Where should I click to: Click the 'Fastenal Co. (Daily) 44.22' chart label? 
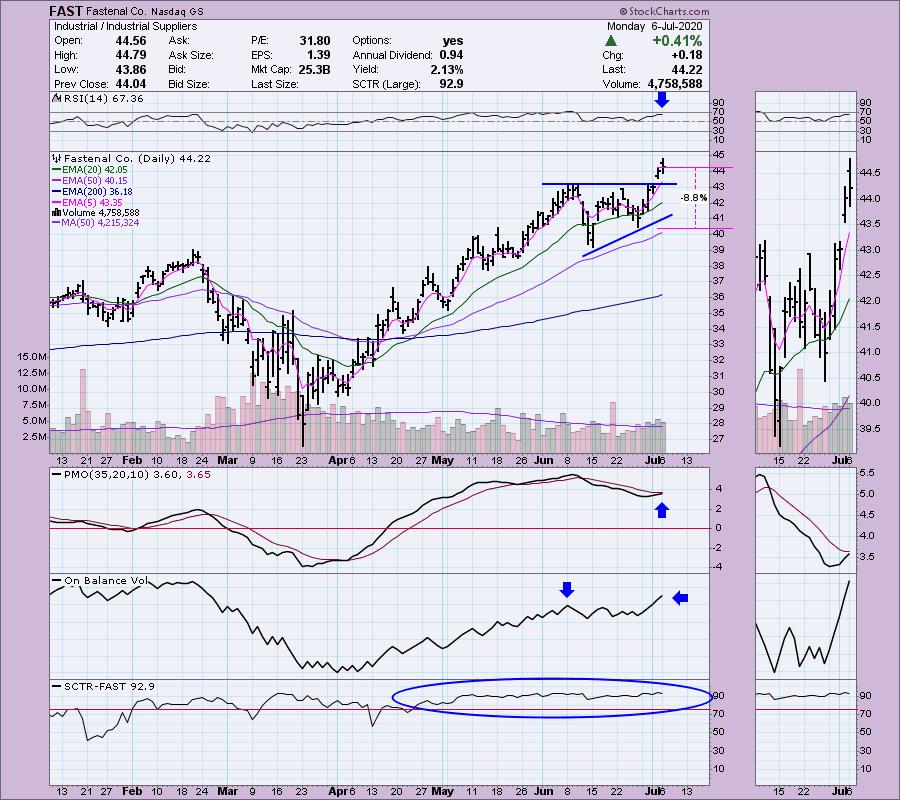(137, 158)
